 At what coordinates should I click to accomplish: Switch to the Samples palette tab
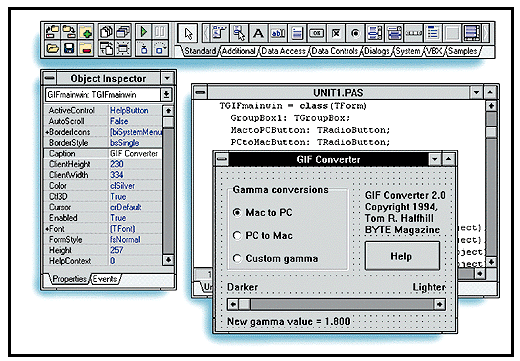[463, 51]
